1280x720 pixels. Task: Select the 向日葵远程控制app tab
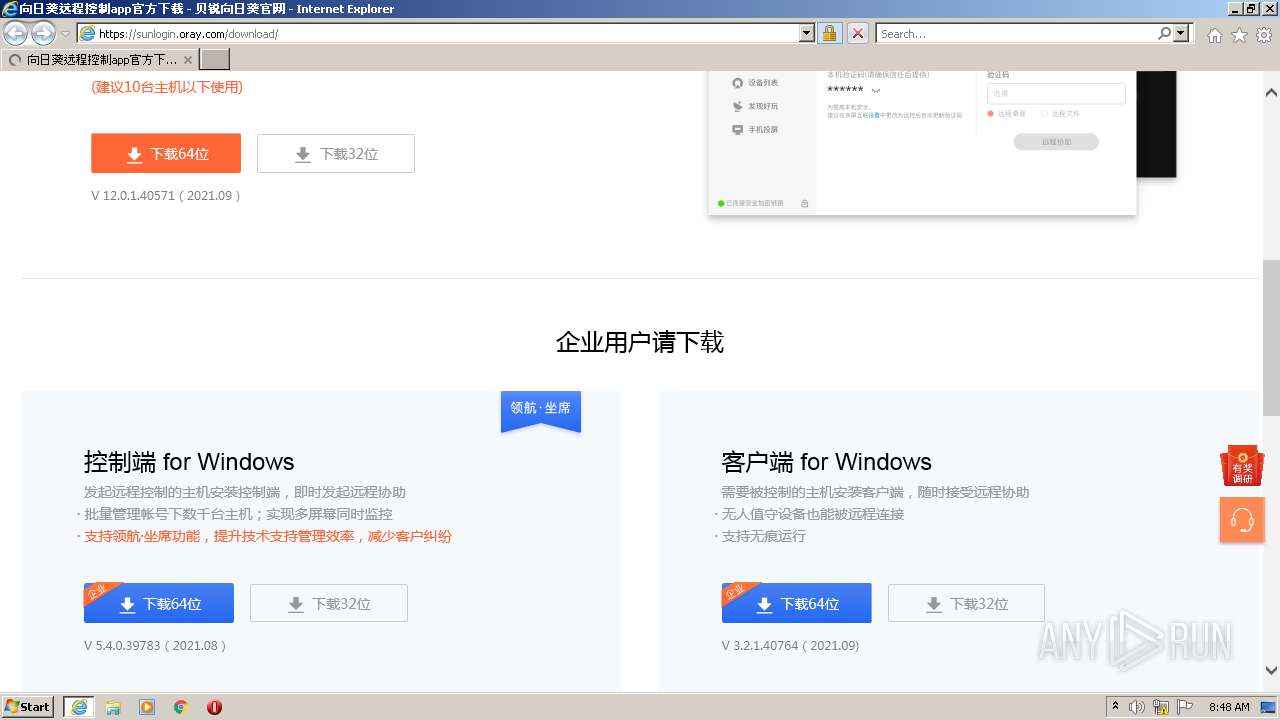point(100,60)
